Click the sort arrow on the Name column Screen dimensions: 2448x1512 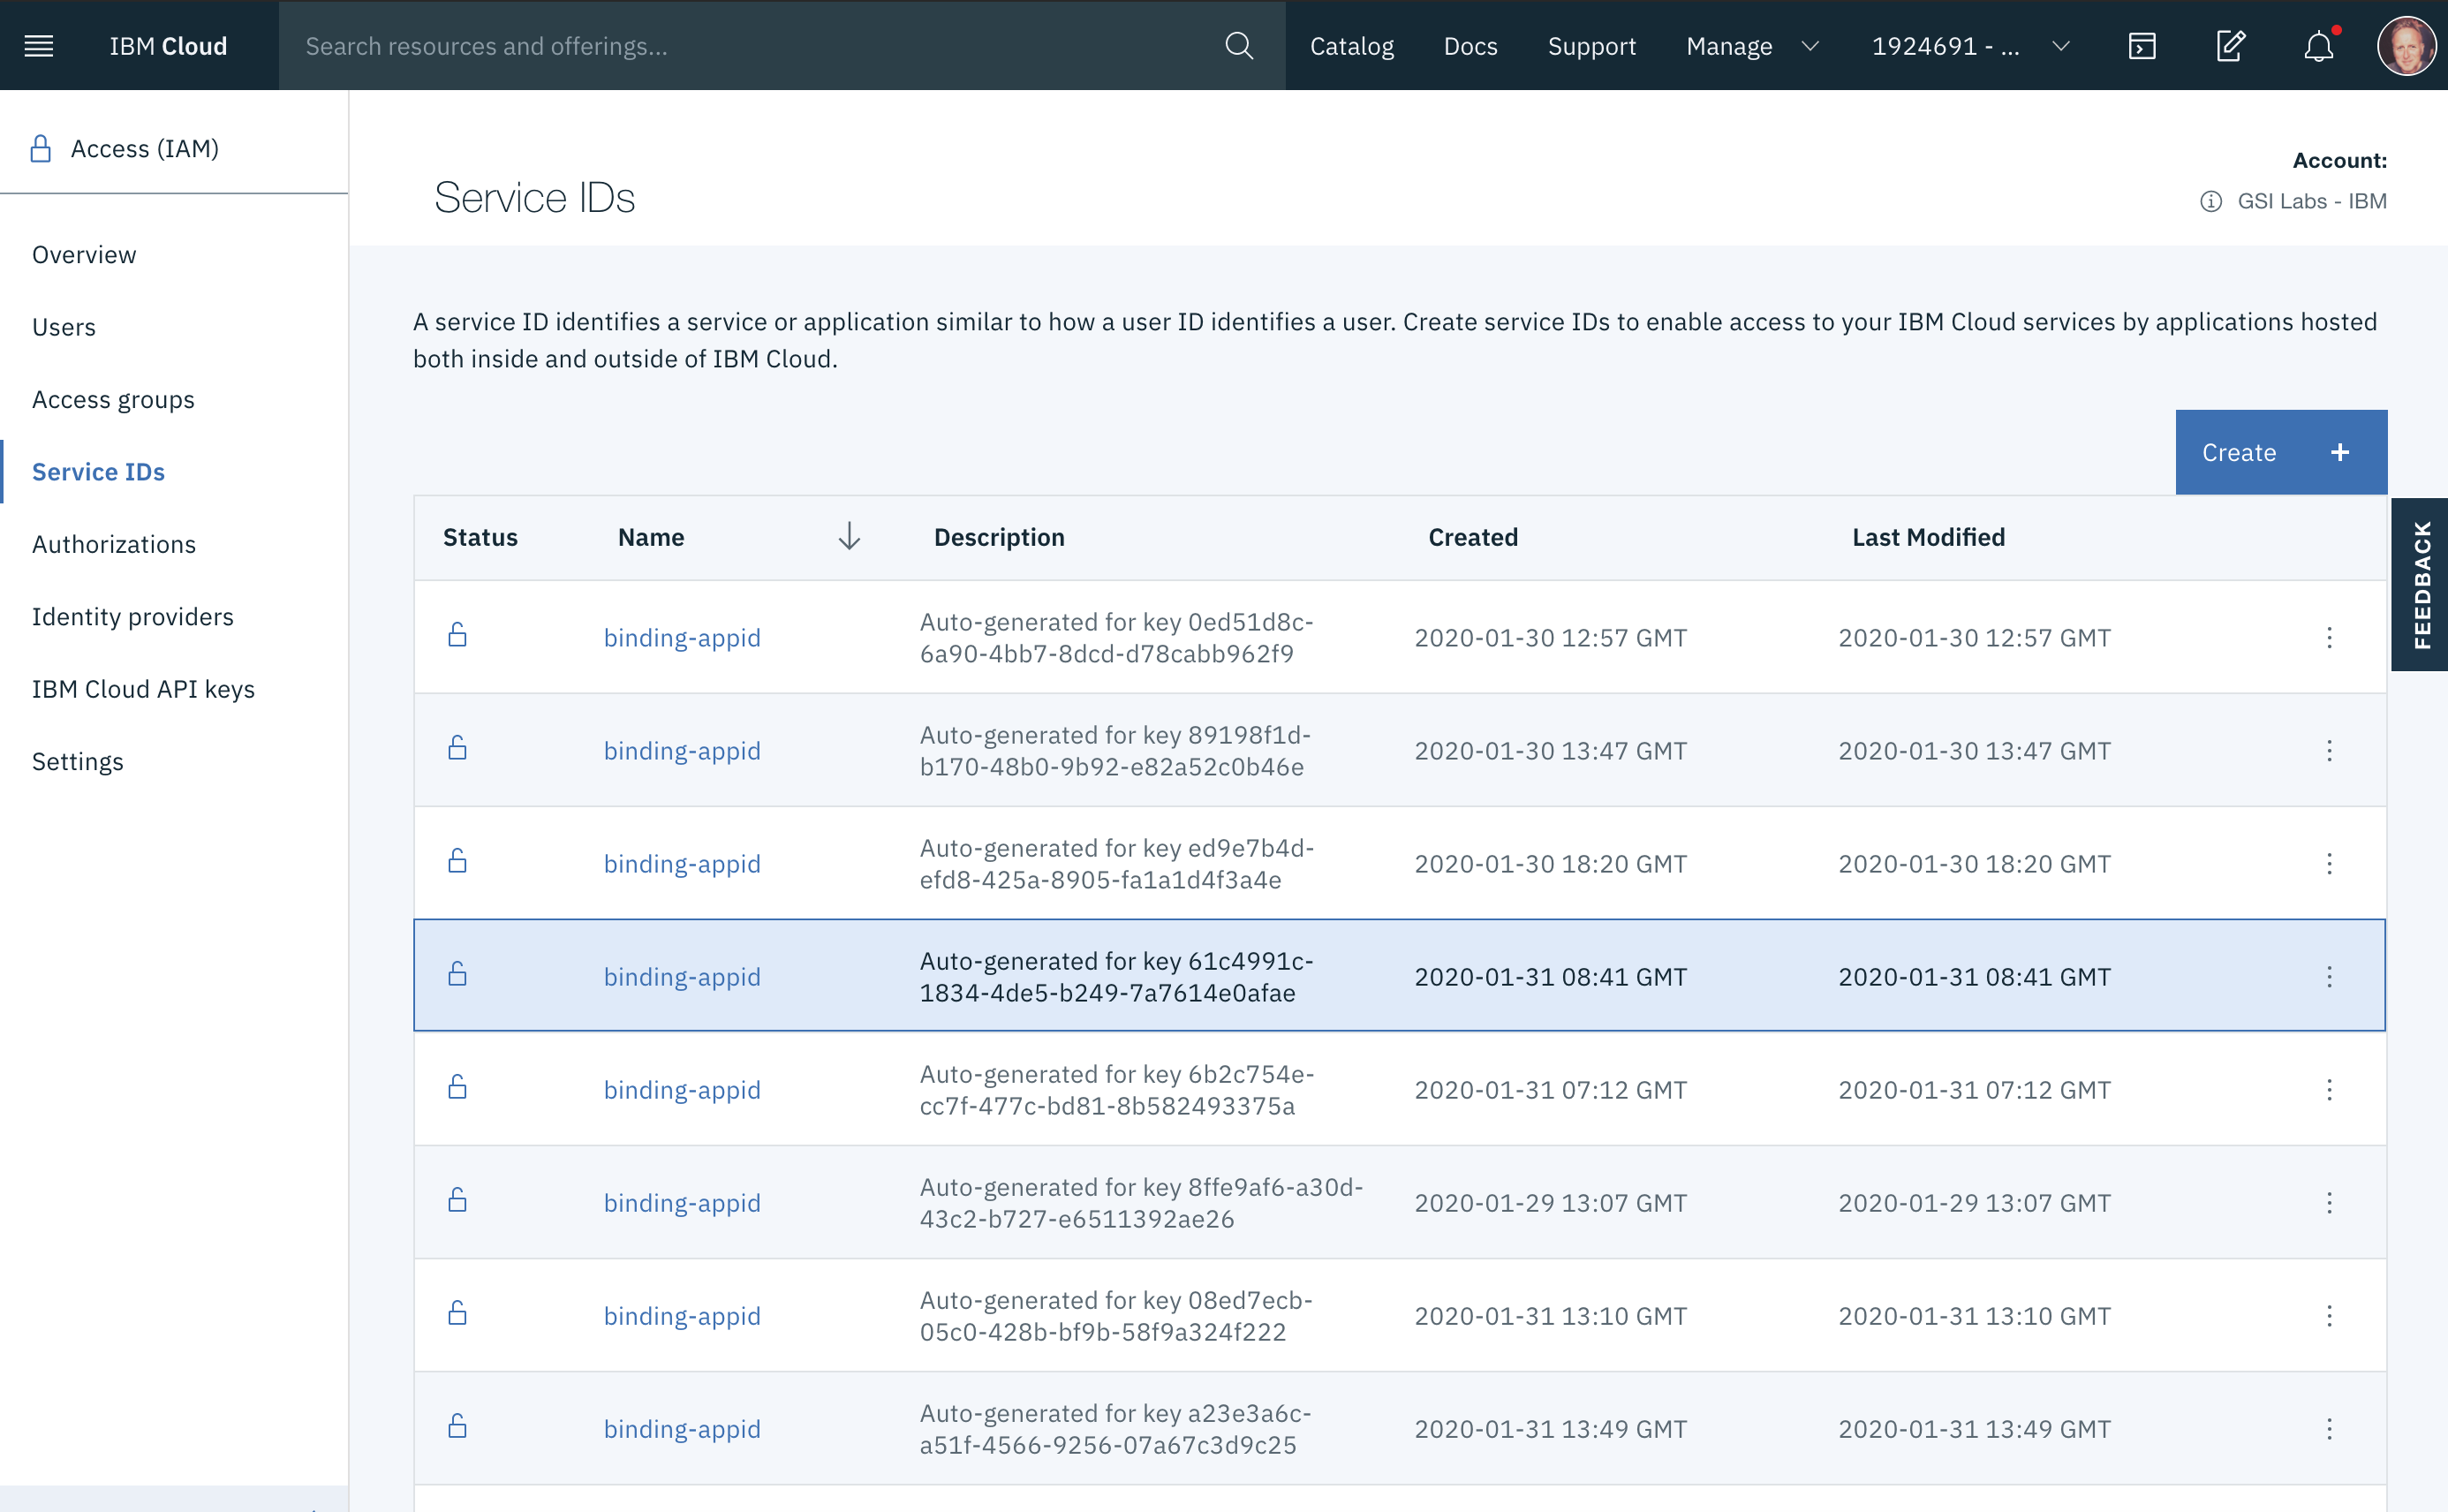pos(849,537)
